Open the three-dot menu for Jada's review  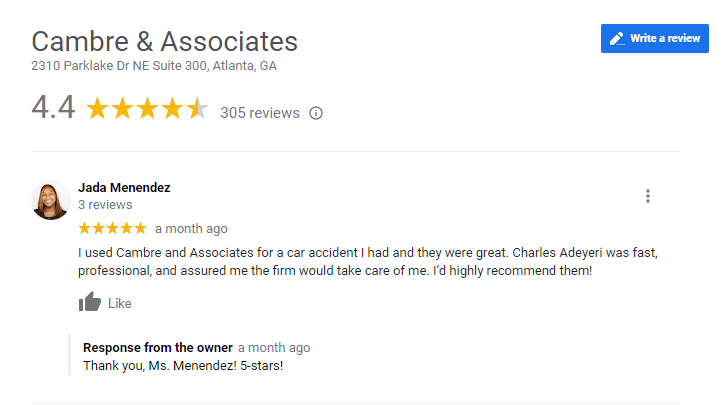tap(648, 196)
